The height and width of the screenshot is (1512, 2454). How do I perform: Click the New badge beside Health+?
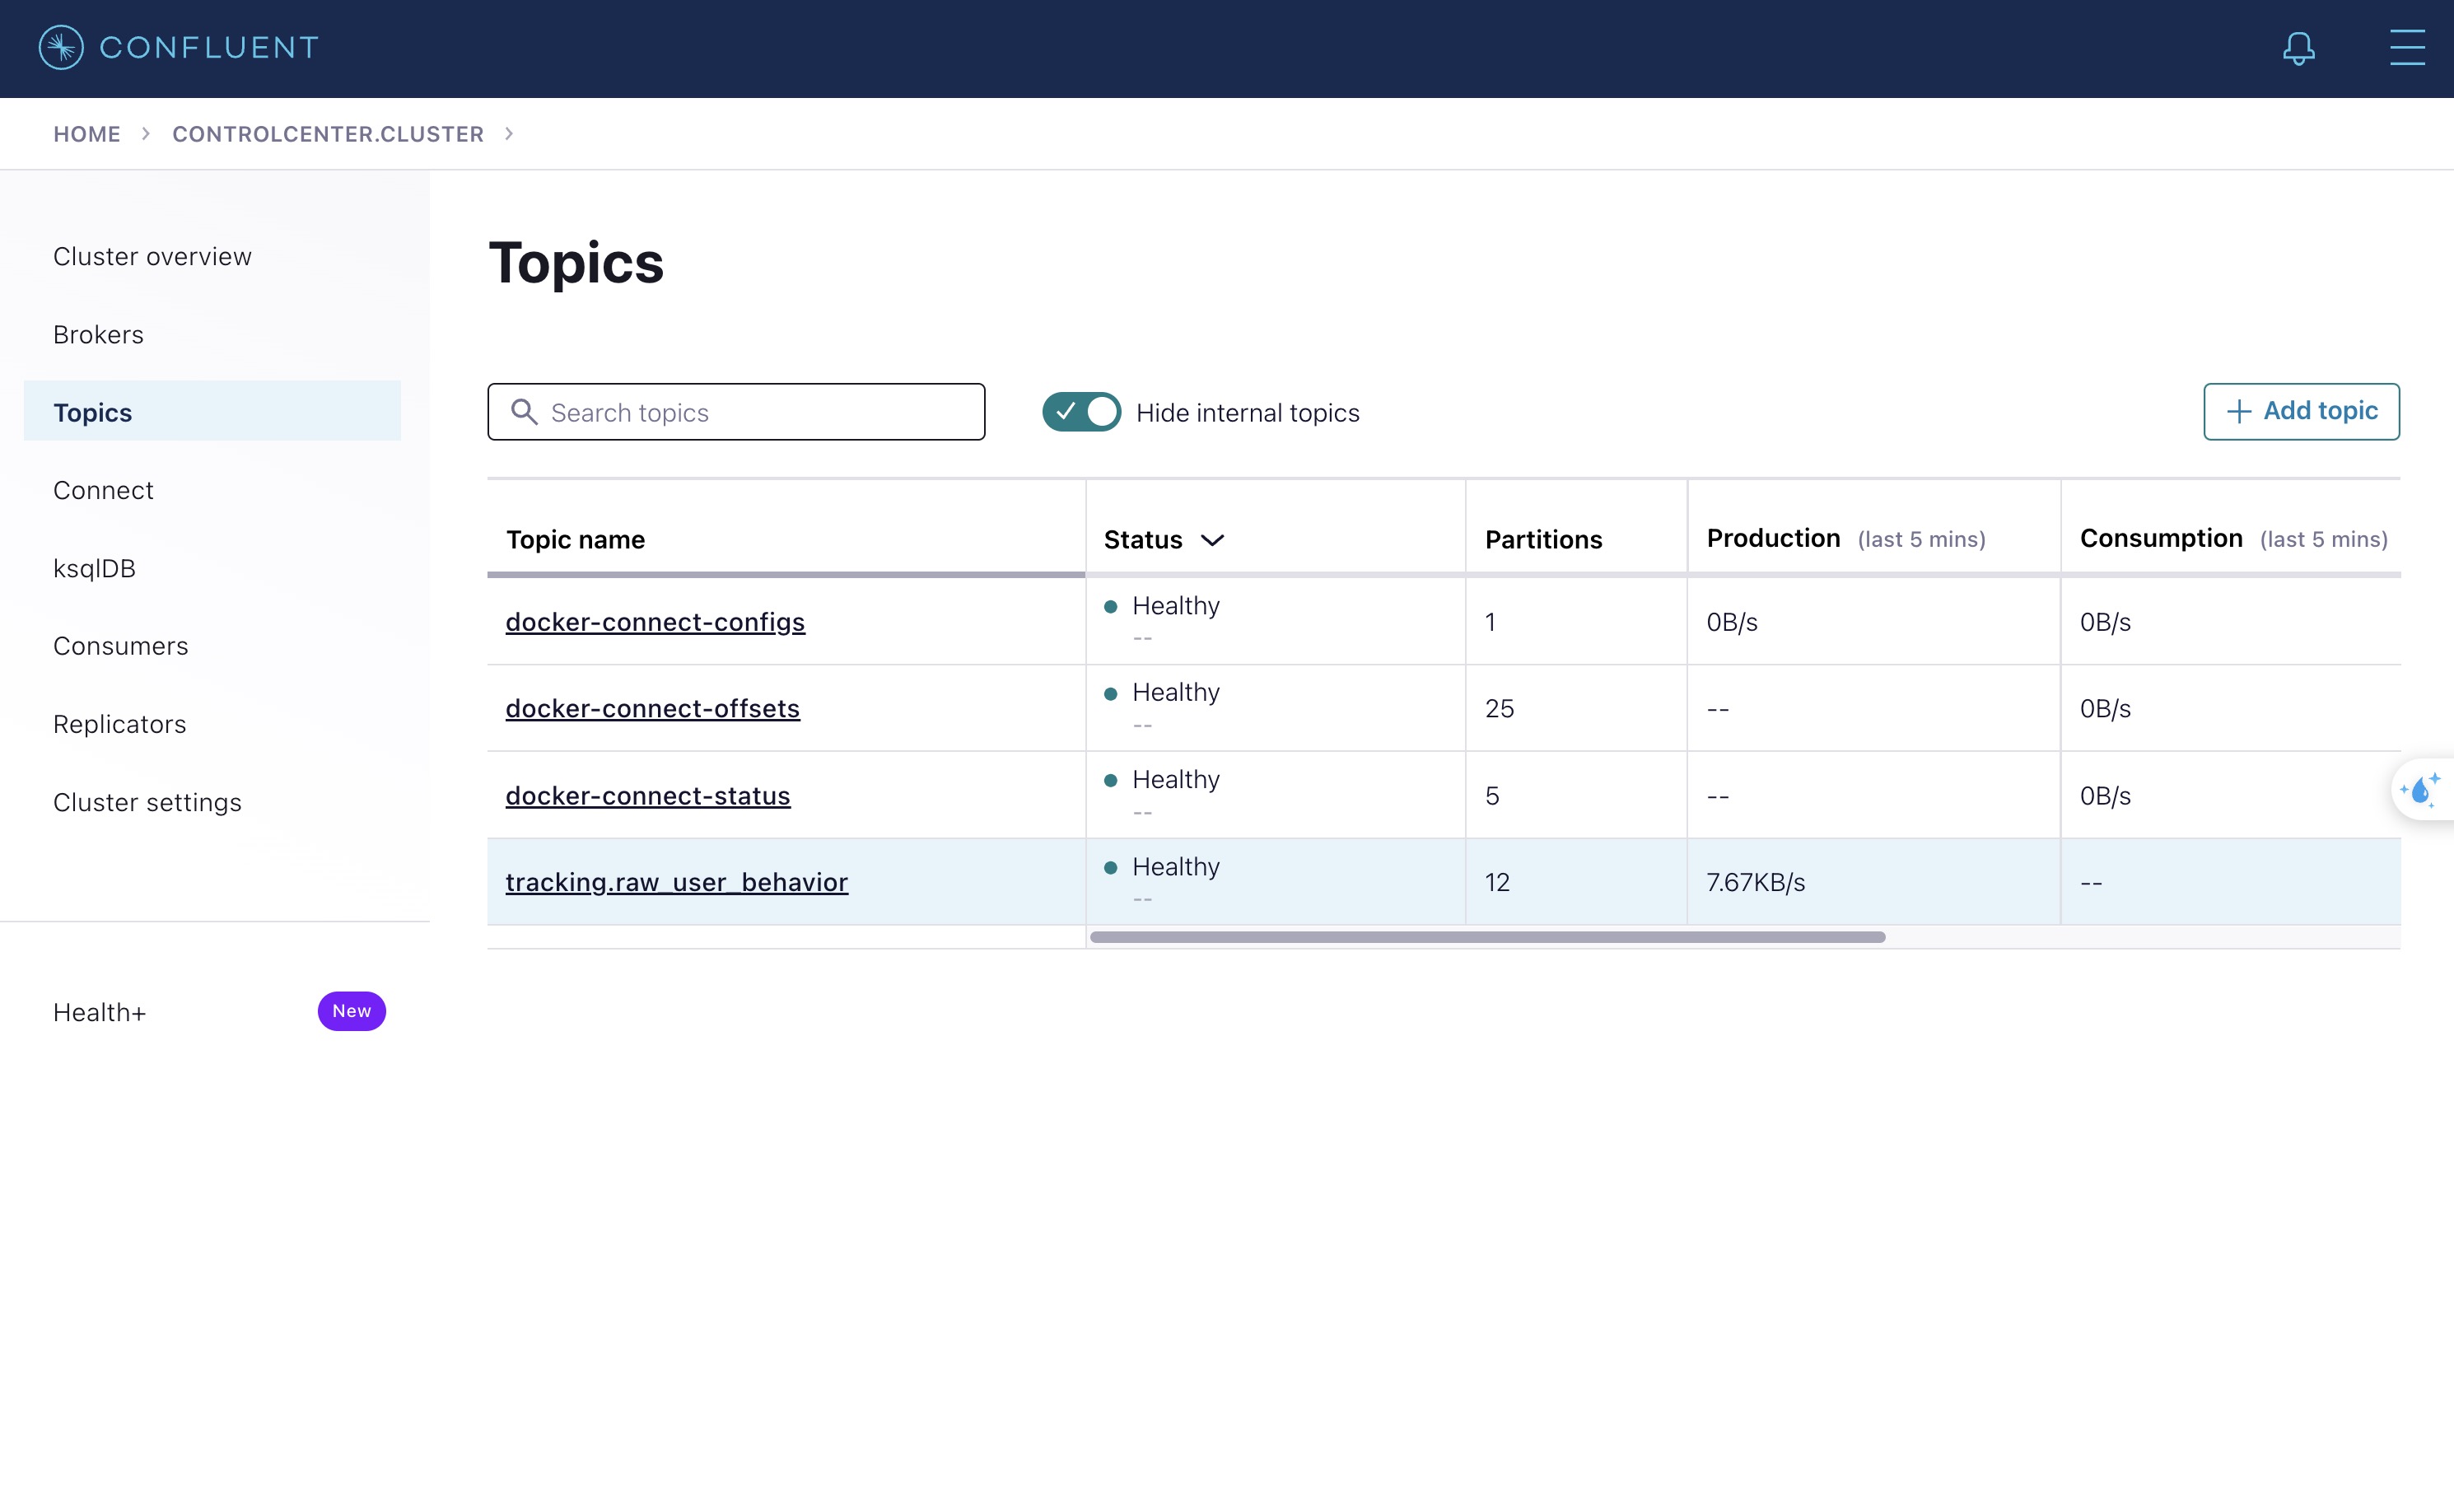[x=351, y=1011]
